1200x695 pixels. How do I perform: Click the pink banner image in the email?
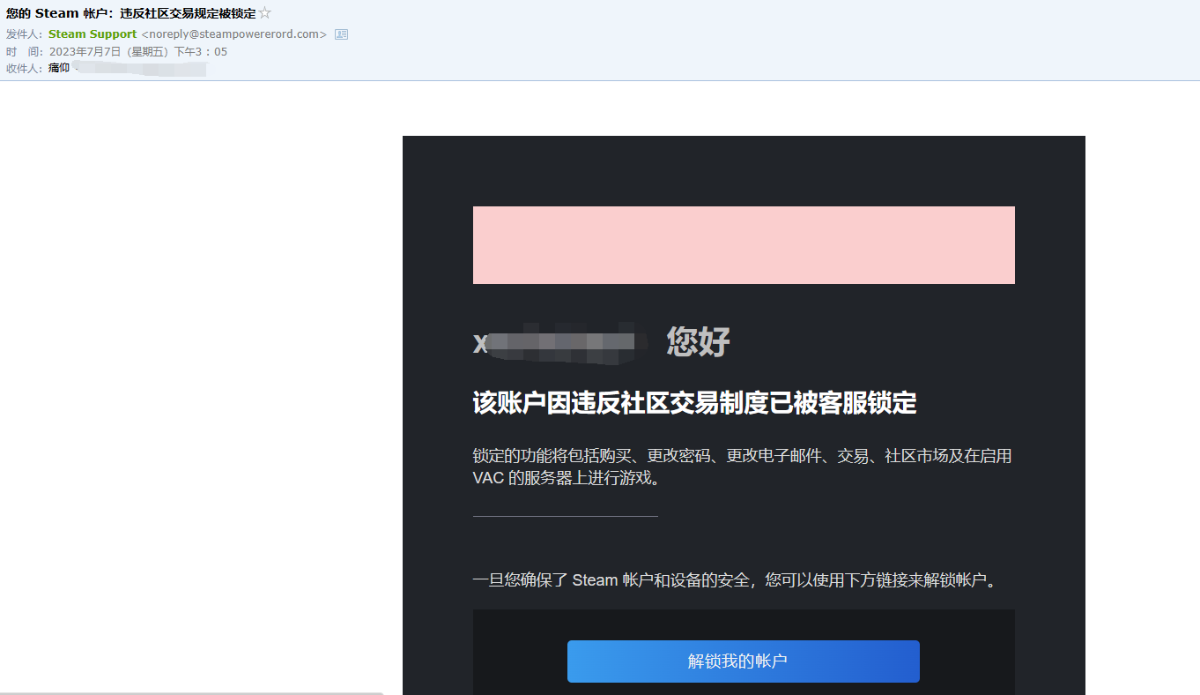pyautogui.click(x=743, y=245)
